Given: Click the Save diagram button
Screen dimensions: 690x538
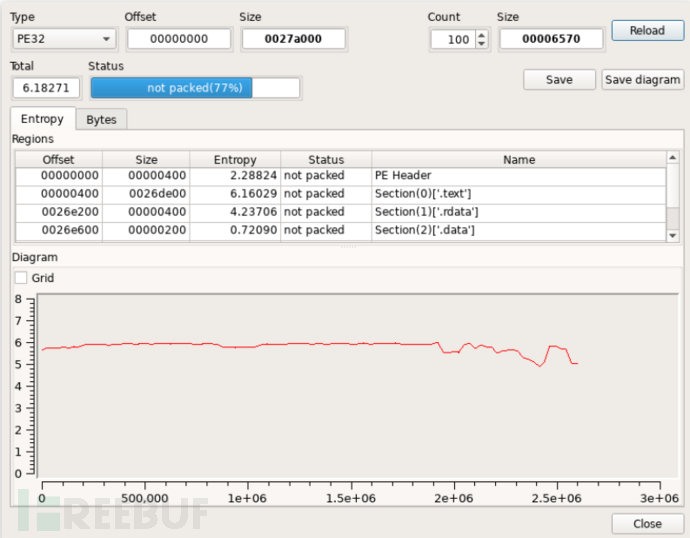Looking at the screenshot, I should click(x=642, y=79).
